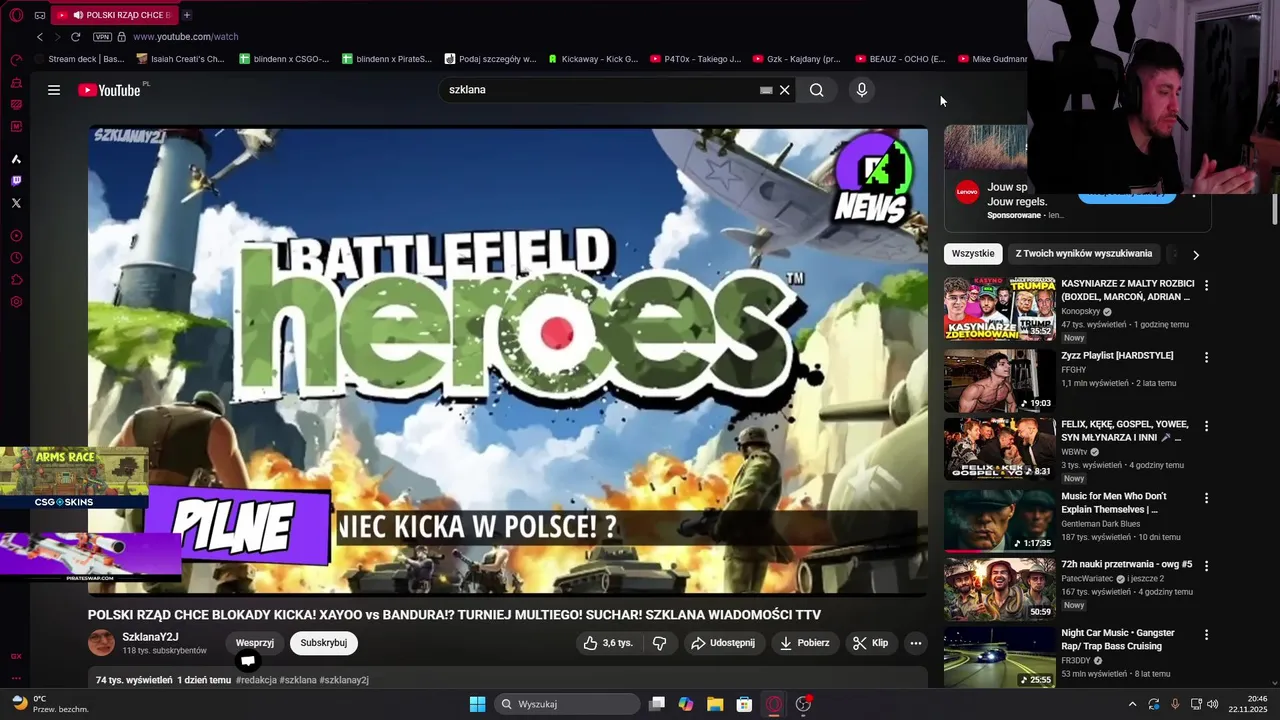Open menu for KASYNIARZE Z MALTY video
The width and height of the screenshot is (1280, 720).
pos(1206,285)
